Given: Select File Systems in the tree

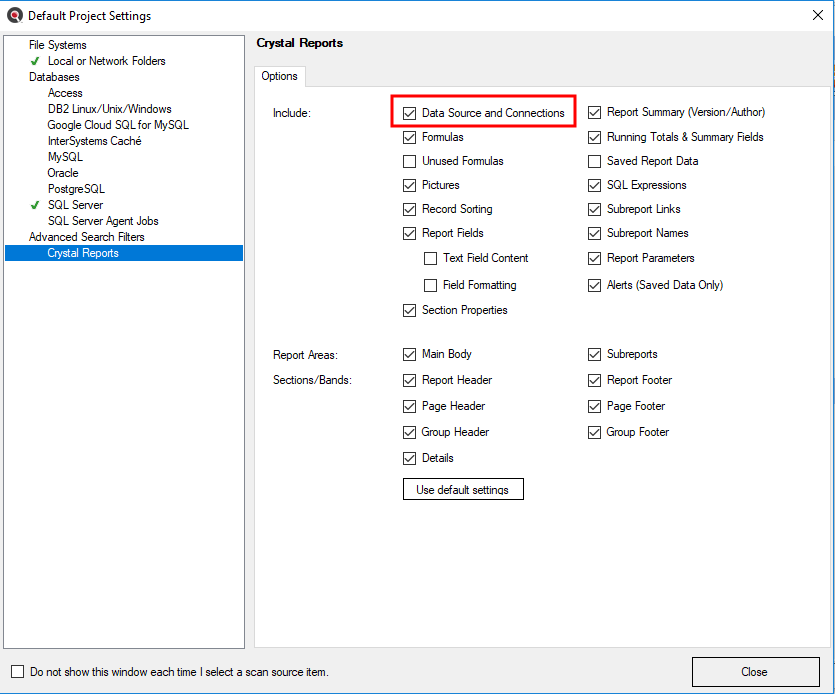Looking at the screenshot, I should (x=58, y=45).
